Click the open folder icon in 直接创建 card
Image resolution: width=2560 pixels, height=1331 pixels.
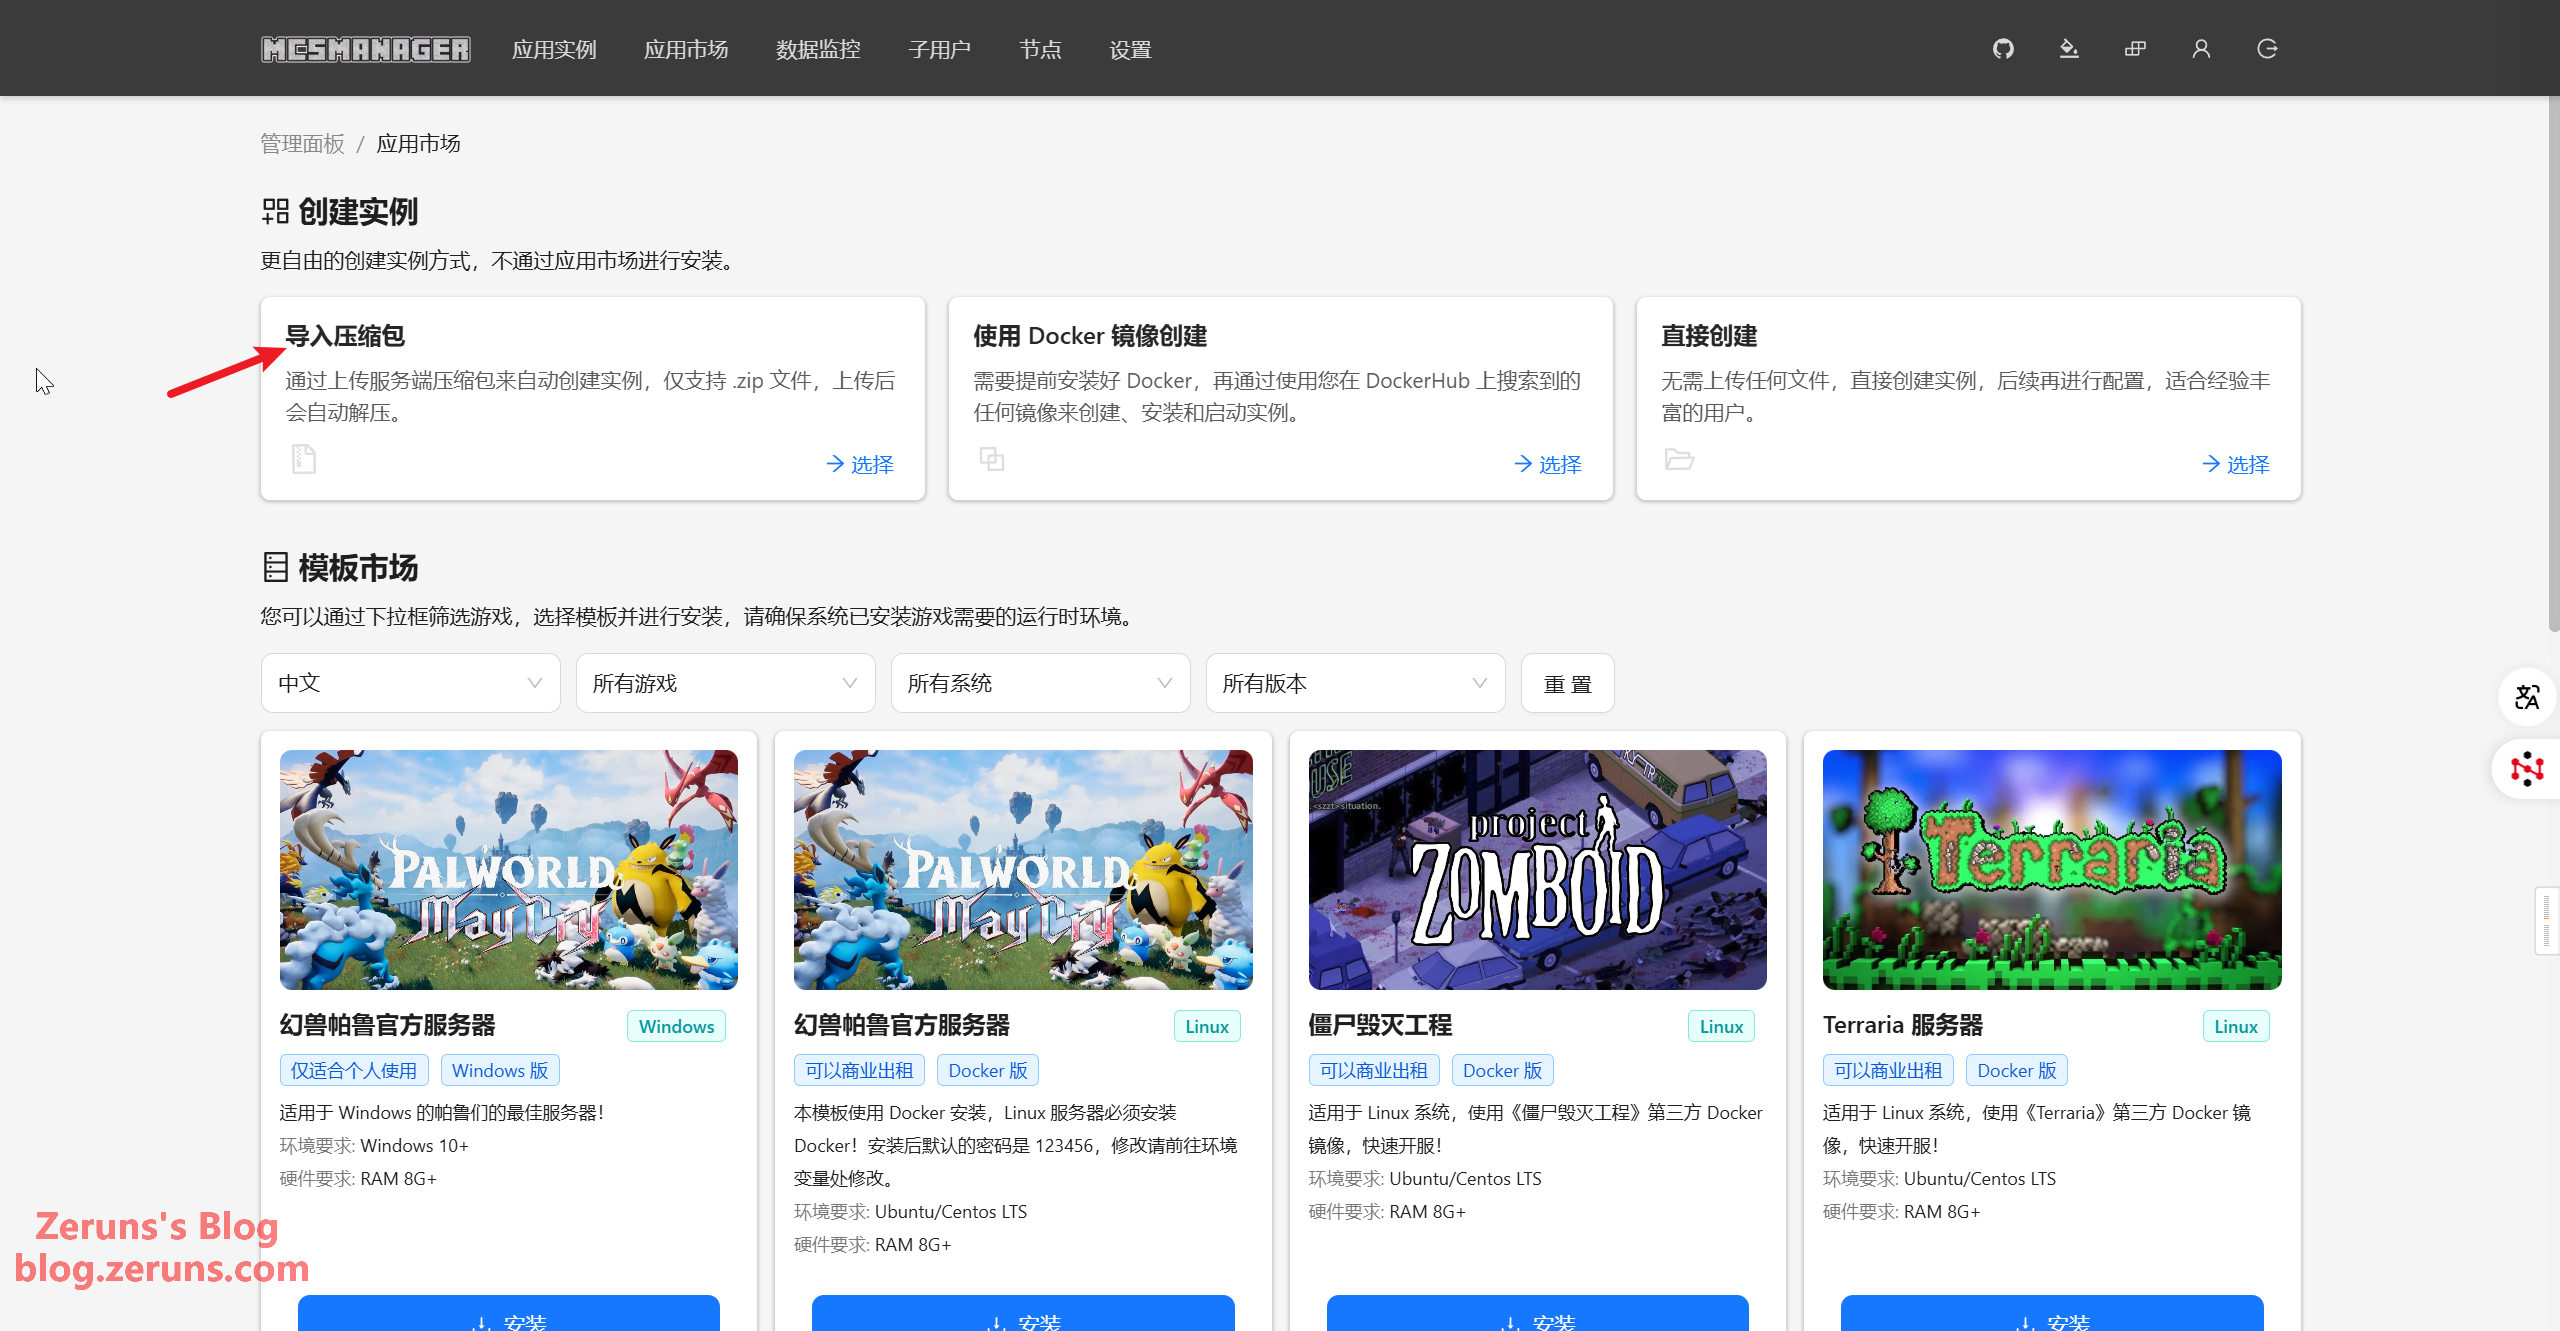(x=1679, y=459)
